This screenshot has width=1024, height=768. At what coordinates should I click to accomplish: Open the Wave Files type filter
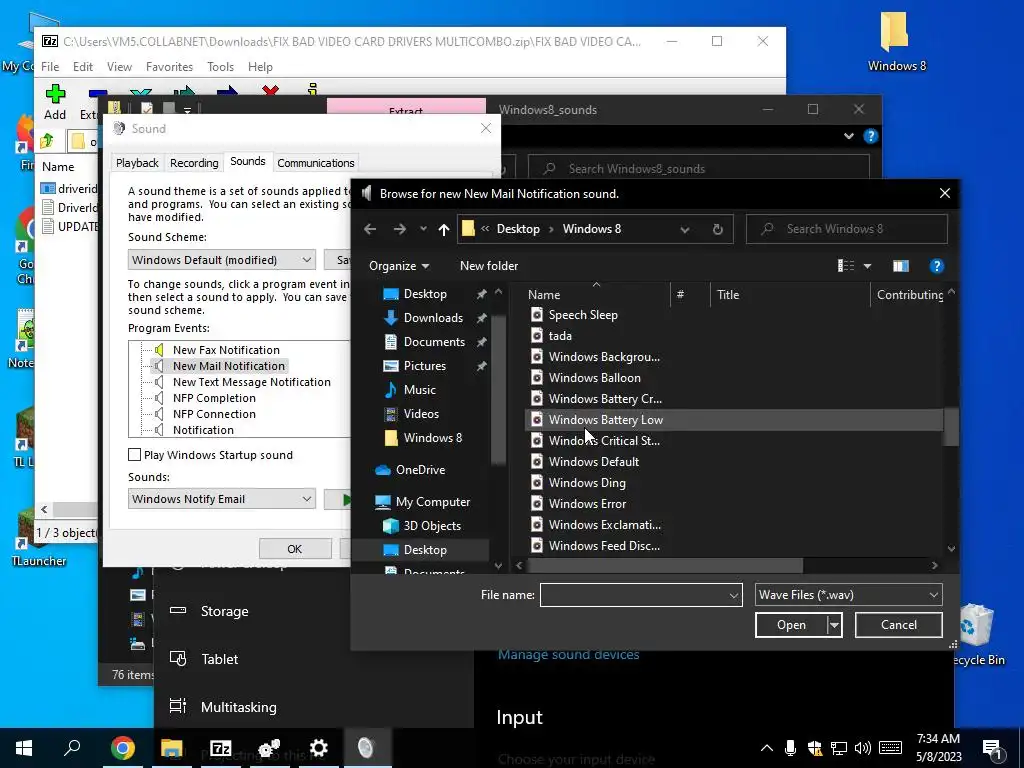tap(848, 595)
